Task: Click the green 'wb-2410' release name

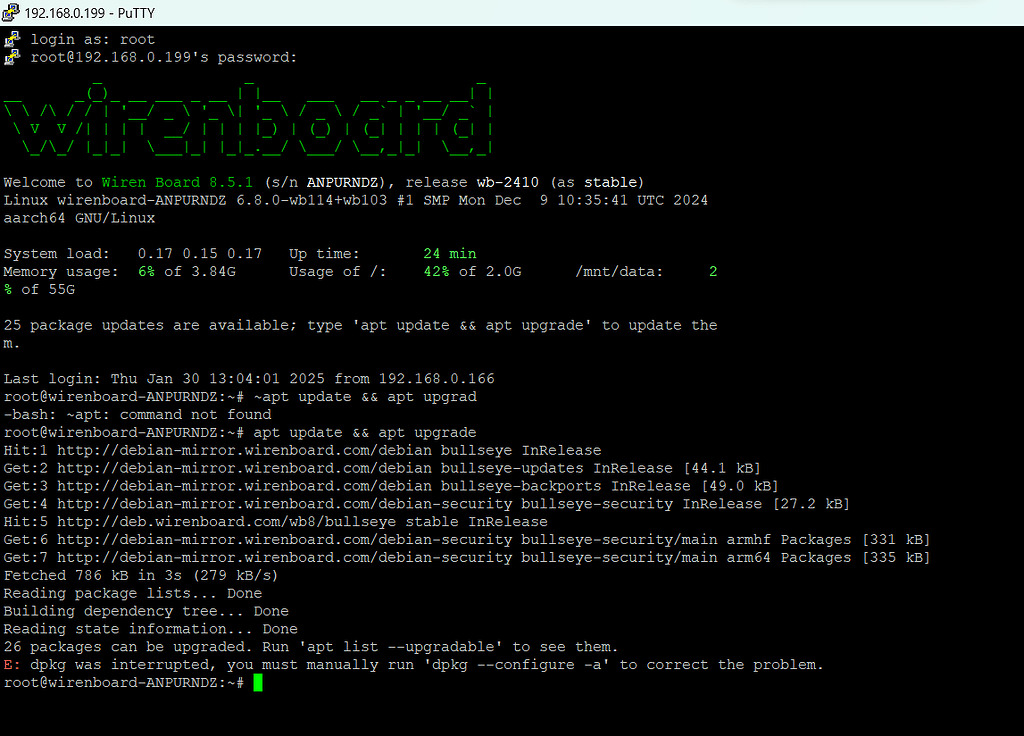Action: (x=508, y=183)
